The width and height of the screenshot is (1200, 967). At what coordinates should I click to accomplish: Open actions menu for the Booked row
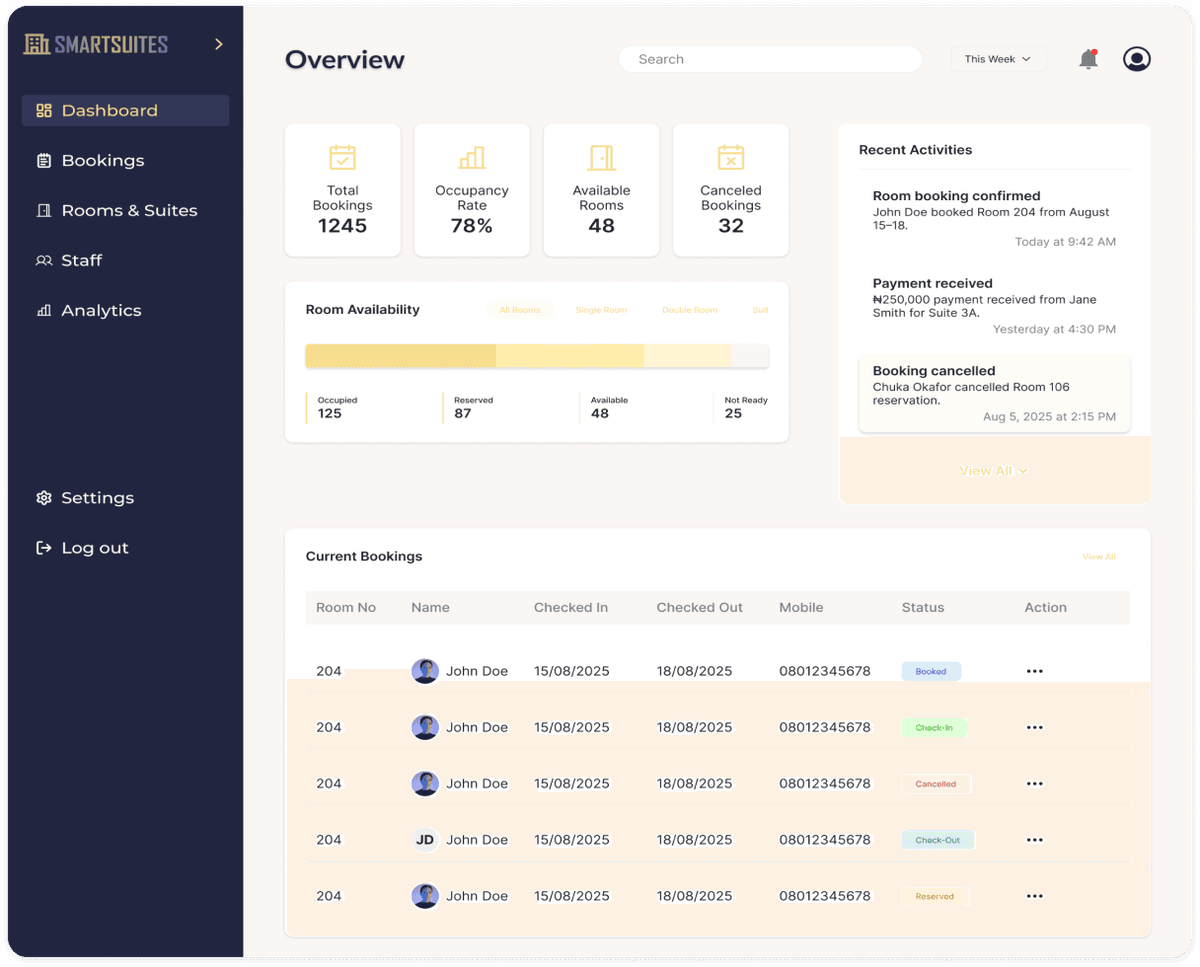(1034, 671)
